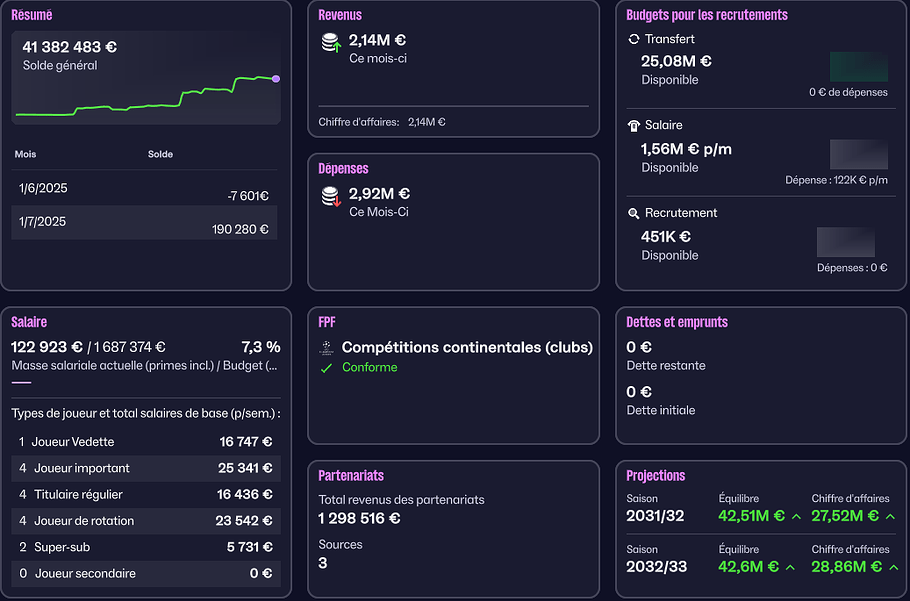The width and height of the screenshot is (910, 601).
Task: Click the purple endpoint dot on balance graph
Action: click(276, 78)
